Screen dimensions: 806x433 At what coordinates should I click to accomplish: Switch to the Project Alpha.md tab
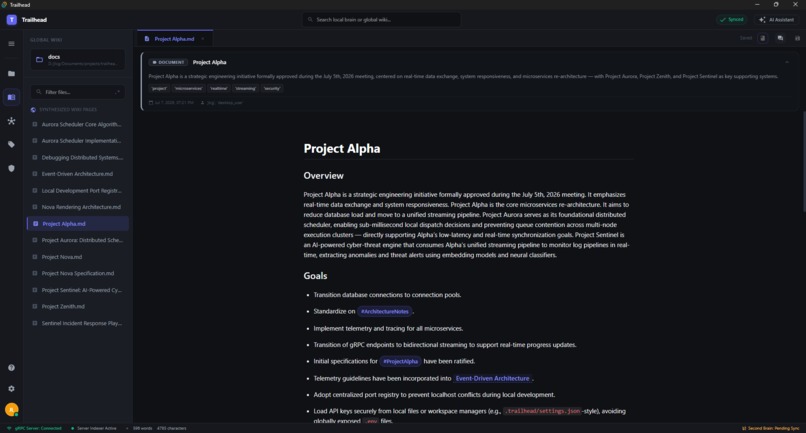click(175, 39)
